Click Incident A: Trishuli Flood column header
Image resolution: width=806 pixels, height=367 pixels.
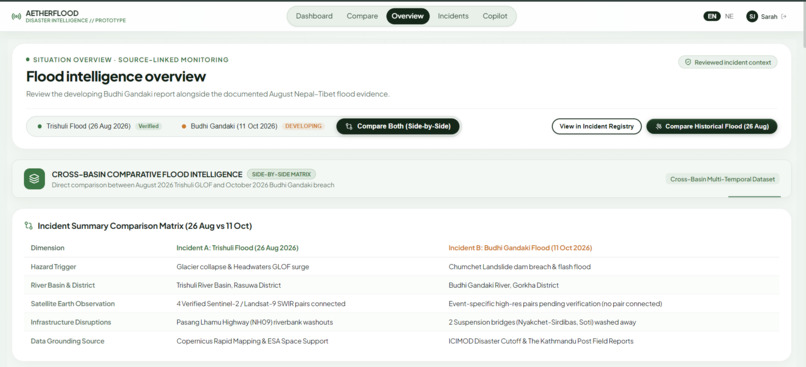coord(237,248)
